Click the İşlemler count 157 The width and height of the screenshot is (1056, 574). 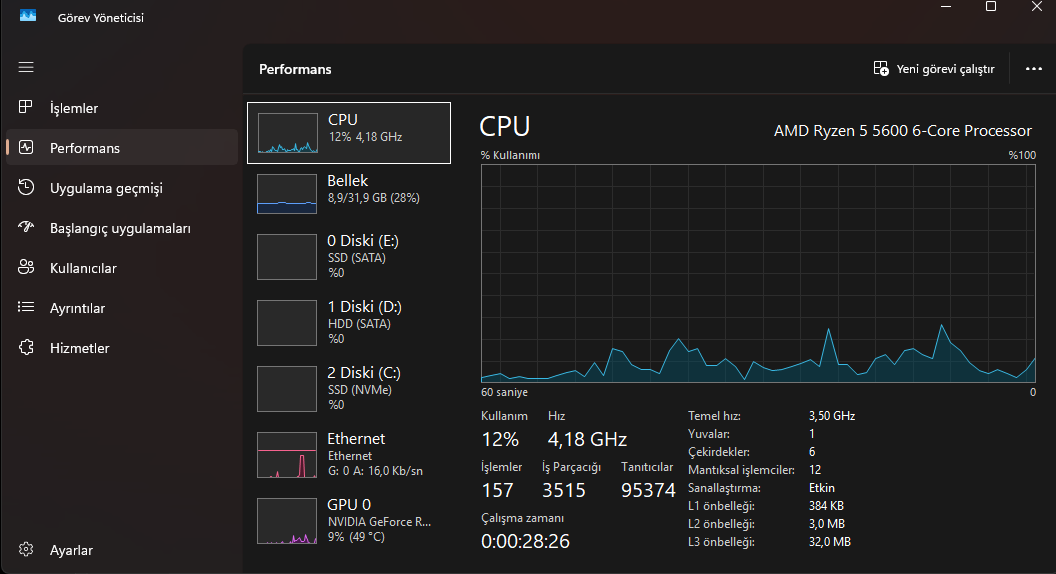click(498, 490)
